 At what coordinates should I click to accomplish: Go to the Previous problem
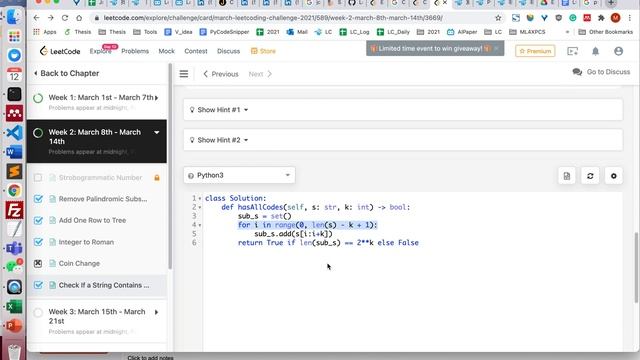[x=221, y=74]
